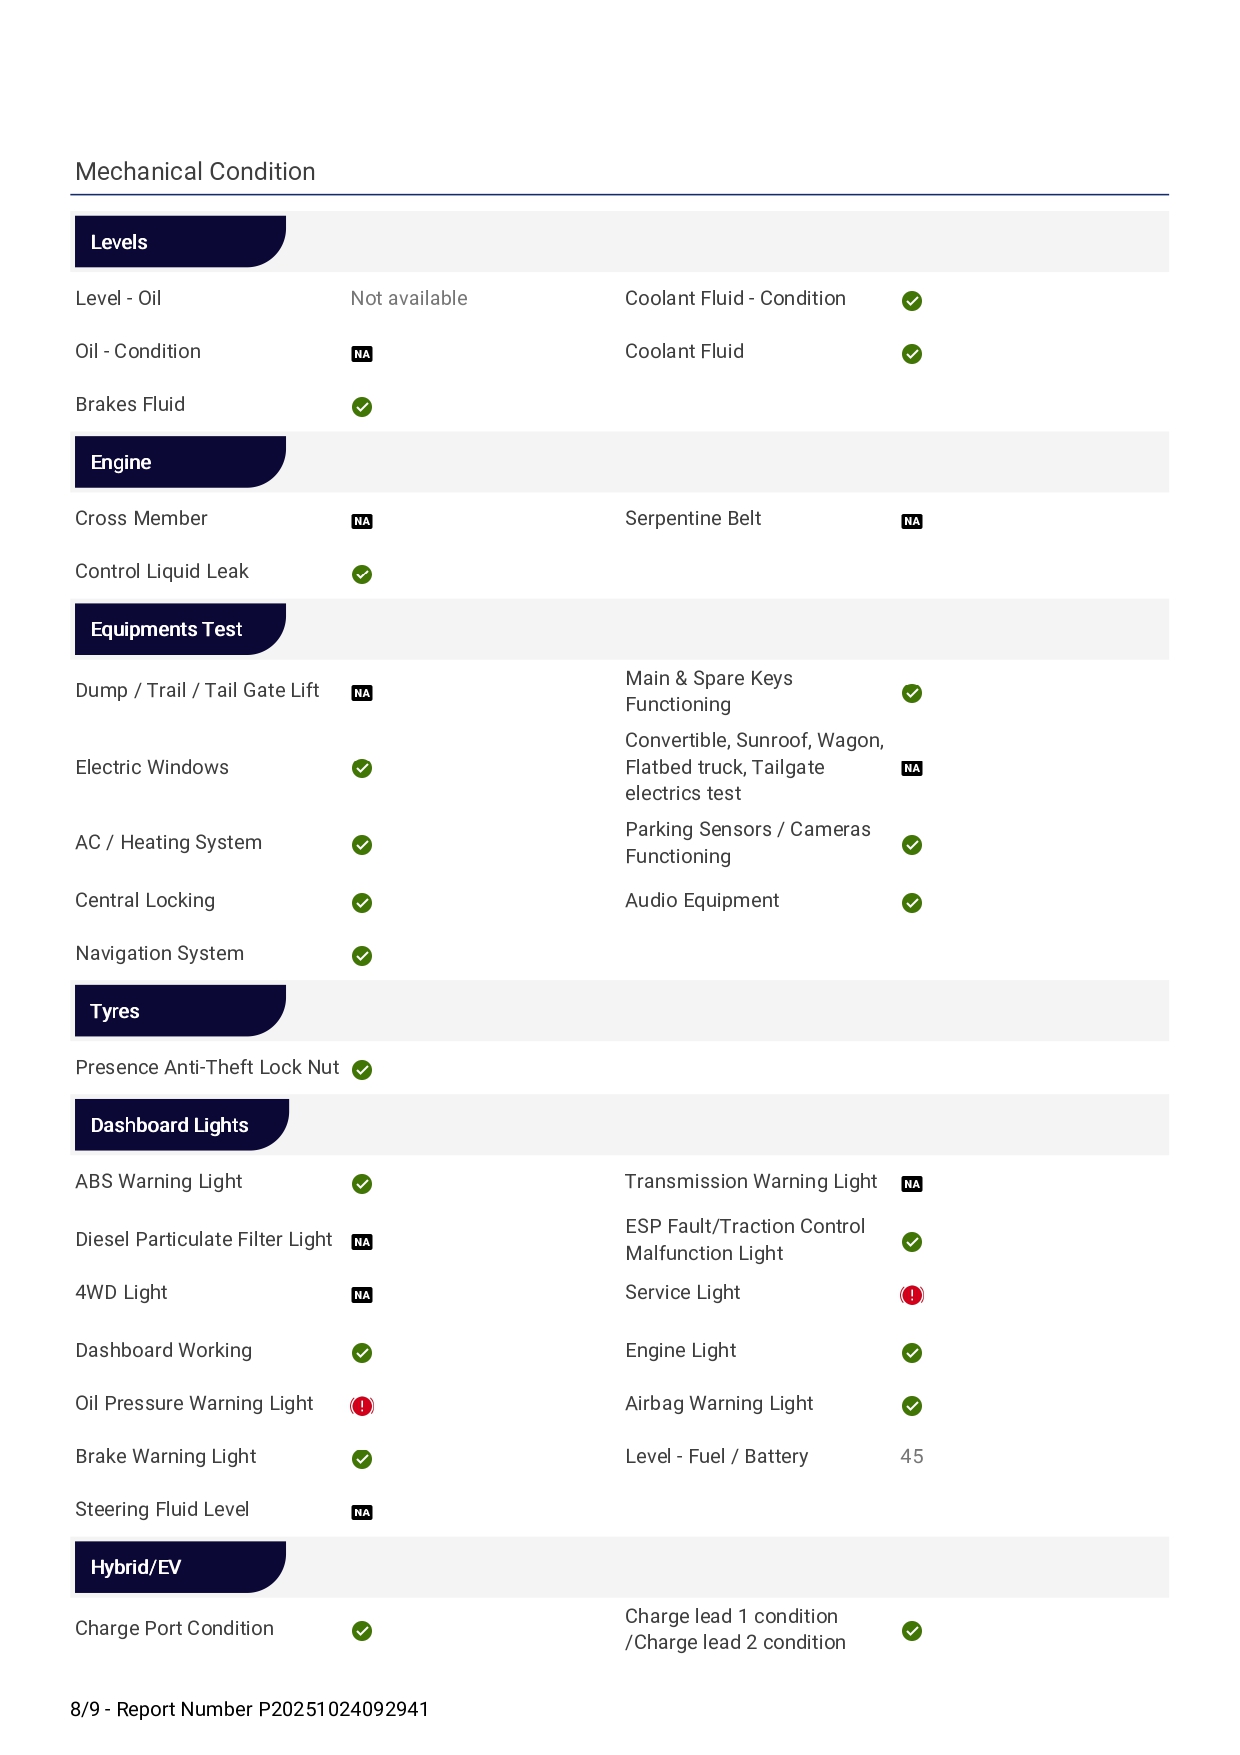
Task: Click the Navigation System green check icon
Action: [x=362, y=956]
